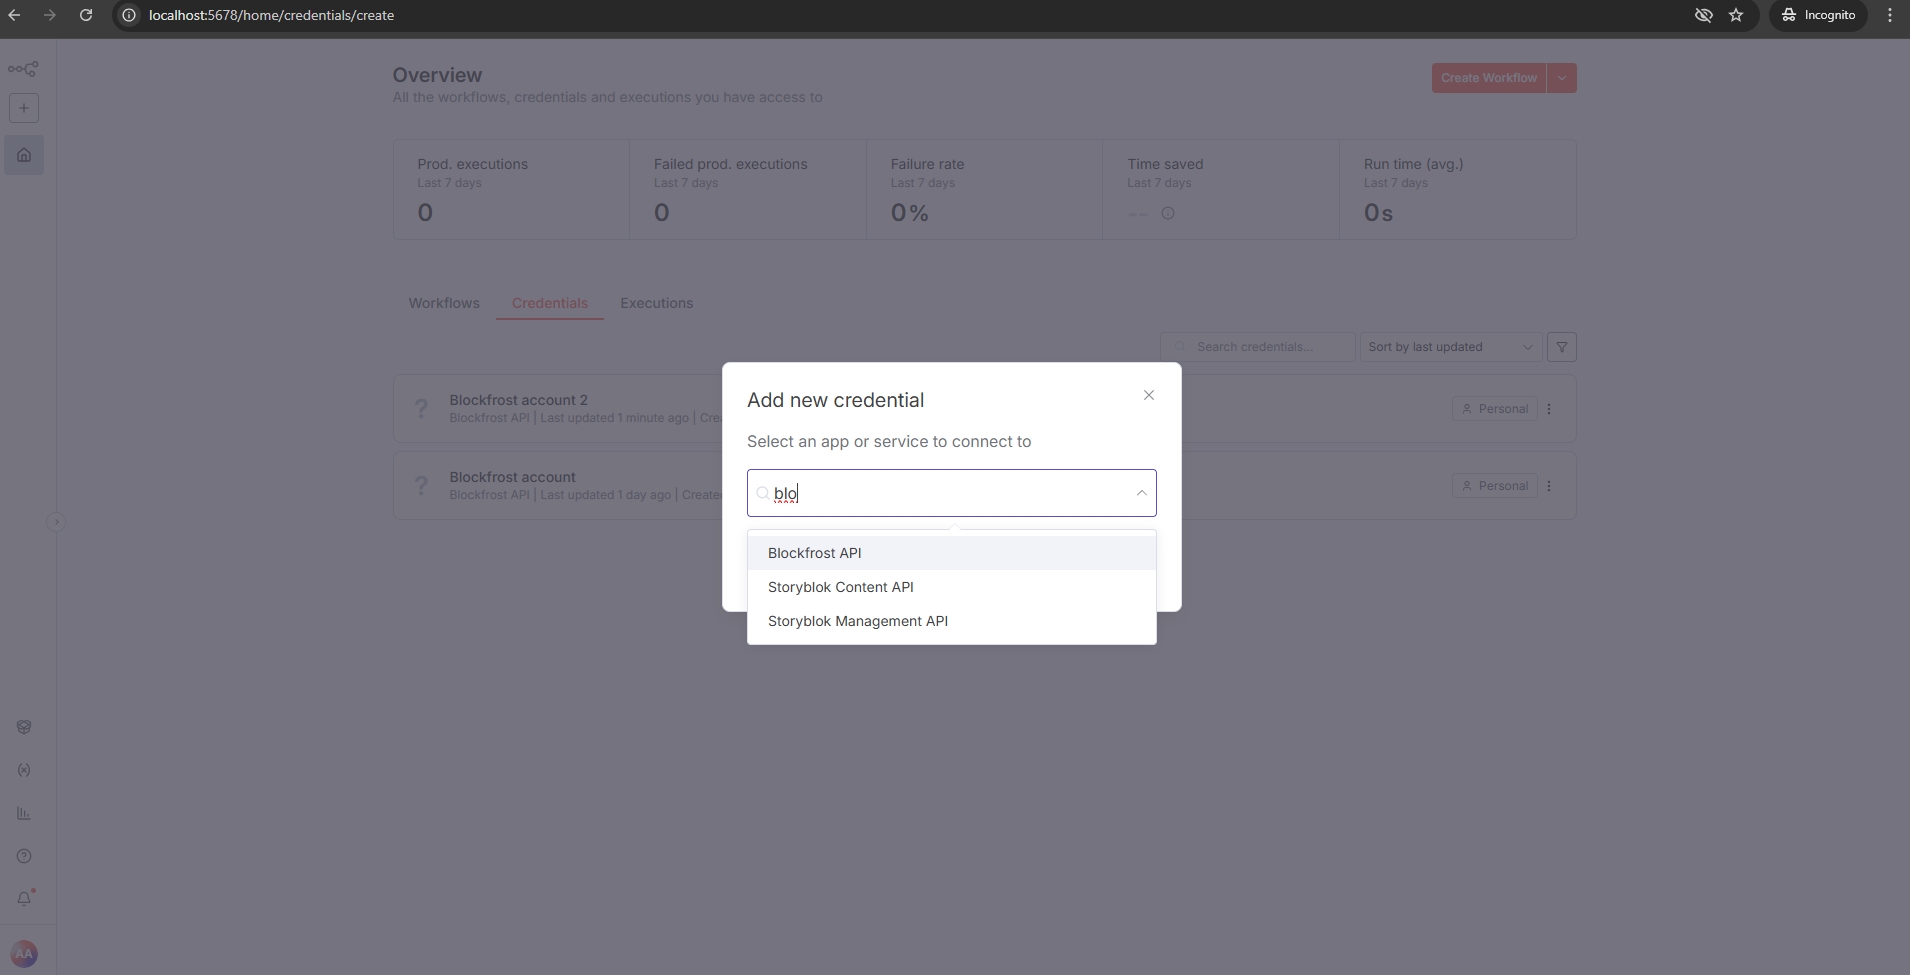Open the Home overview sidebar icon

click(x=24, y=155)
